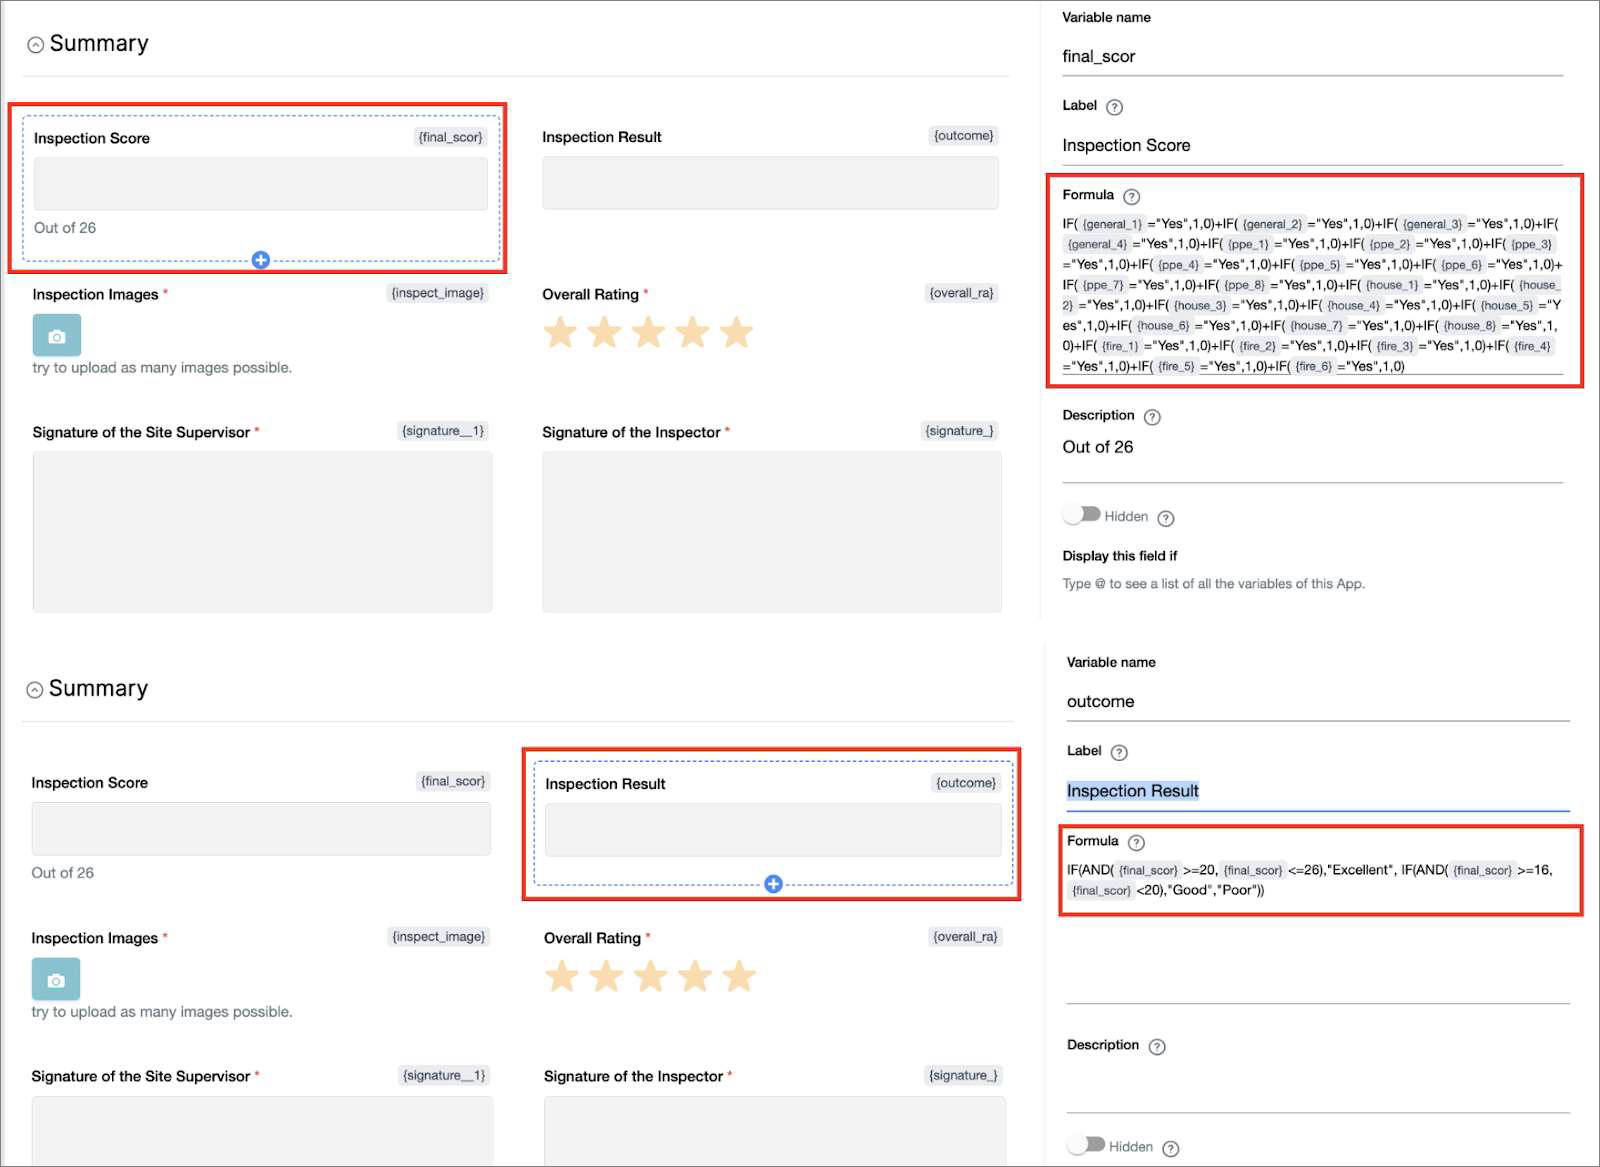
Task: Open Formula help icon in outcome properties
Action: 1136,843
